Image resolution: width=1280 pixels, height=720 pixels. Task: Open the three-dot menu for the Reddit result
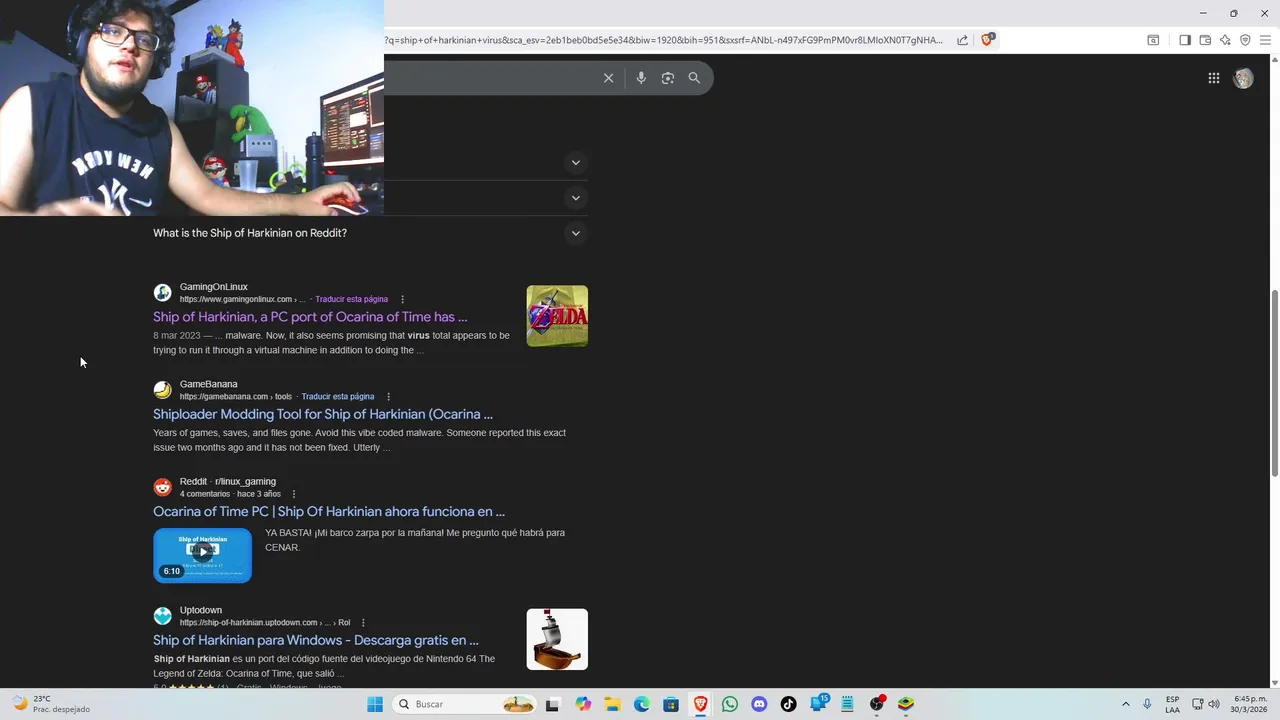(293, 494)
